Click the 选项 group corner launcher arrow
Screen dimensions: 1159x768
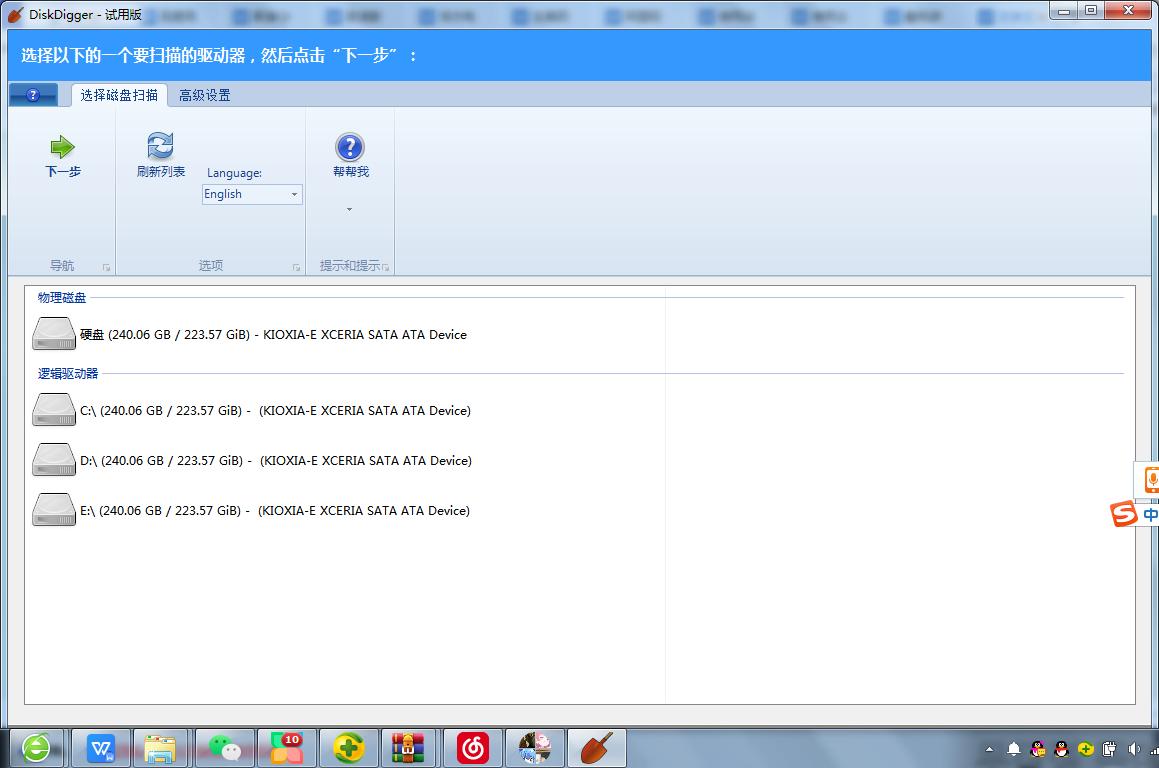pyautogui.click(x=296, y=266)
